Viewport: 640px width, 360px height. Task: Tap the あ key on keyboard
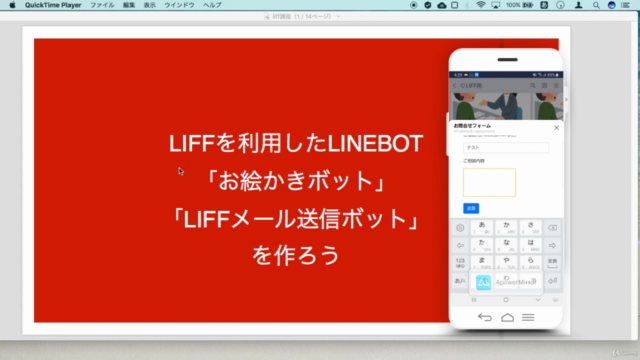coord(482,228)
